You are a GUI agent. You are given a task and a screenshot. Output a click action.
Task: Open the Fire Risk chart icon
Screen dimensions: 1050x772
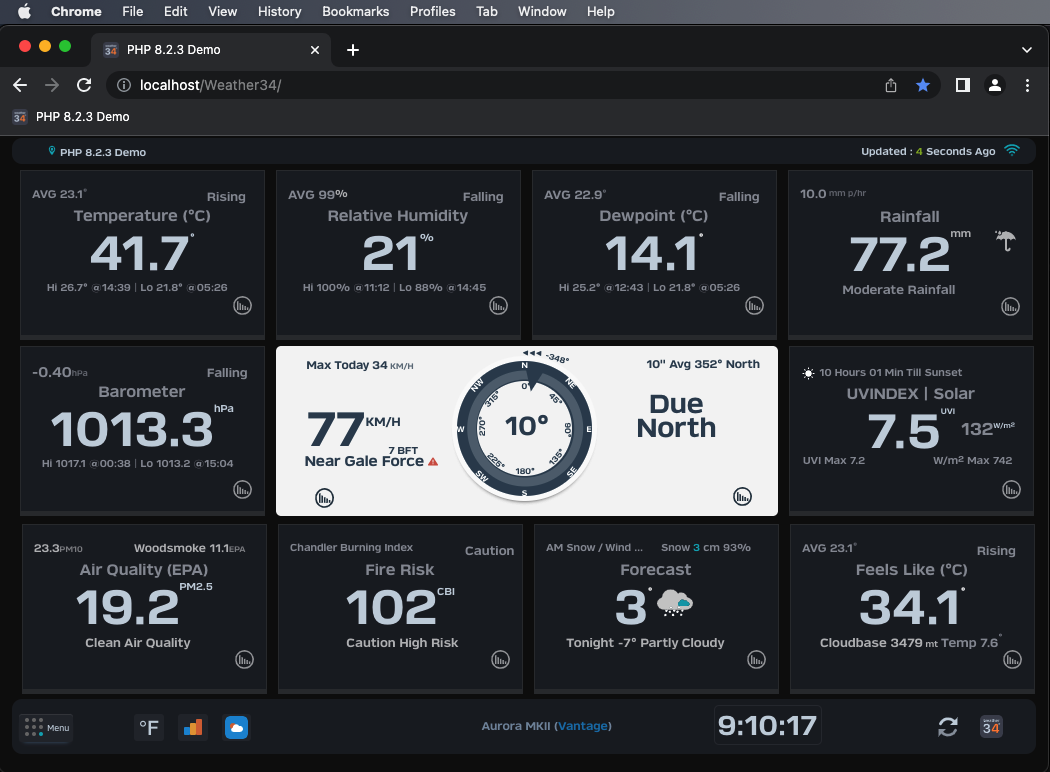[x=500, y=660]
